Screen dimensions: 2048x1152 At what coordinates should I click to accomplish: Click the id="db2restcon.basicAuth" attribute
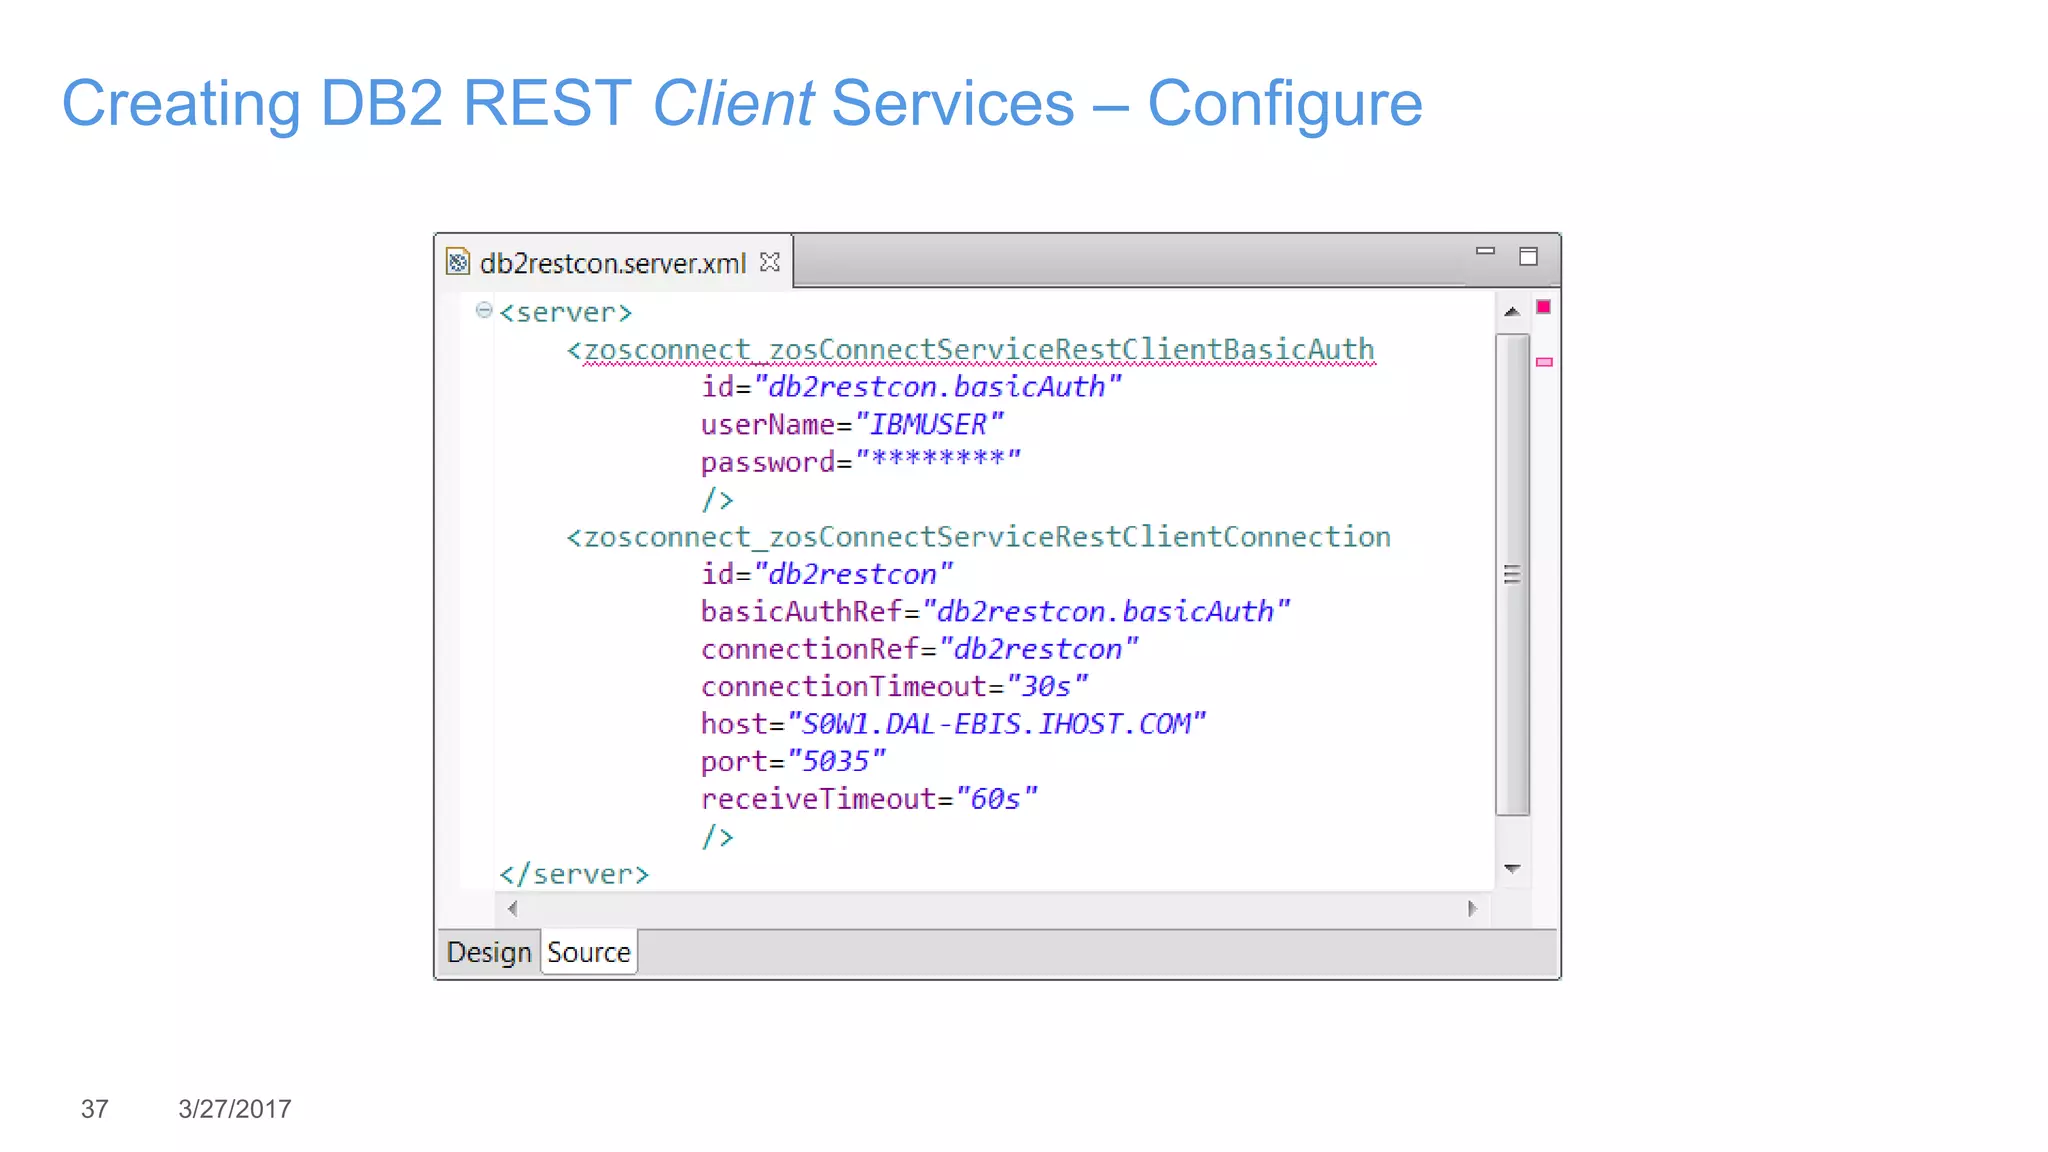pos(911,387)
